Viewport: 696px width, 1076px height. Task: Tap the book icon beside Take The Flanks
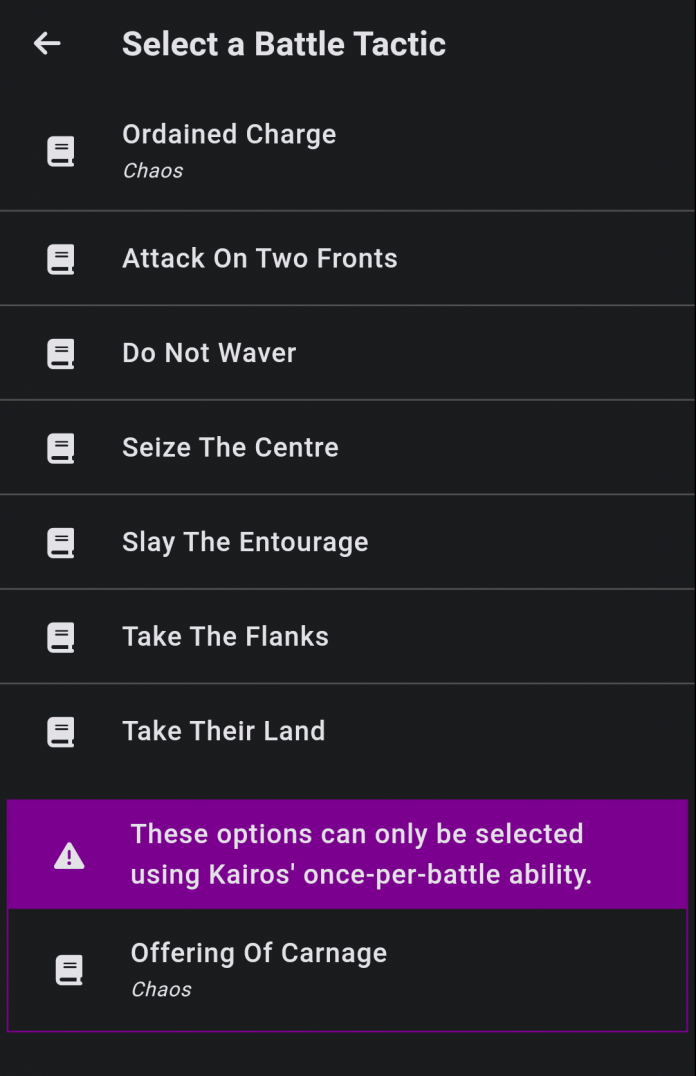(x=61, y=637)
